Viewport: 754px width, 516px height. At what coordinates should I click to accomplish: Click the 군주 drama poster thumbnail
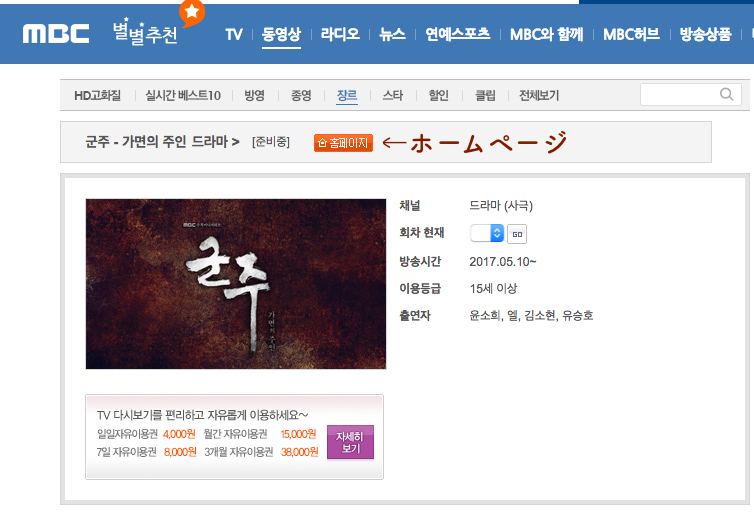point(236,284)
